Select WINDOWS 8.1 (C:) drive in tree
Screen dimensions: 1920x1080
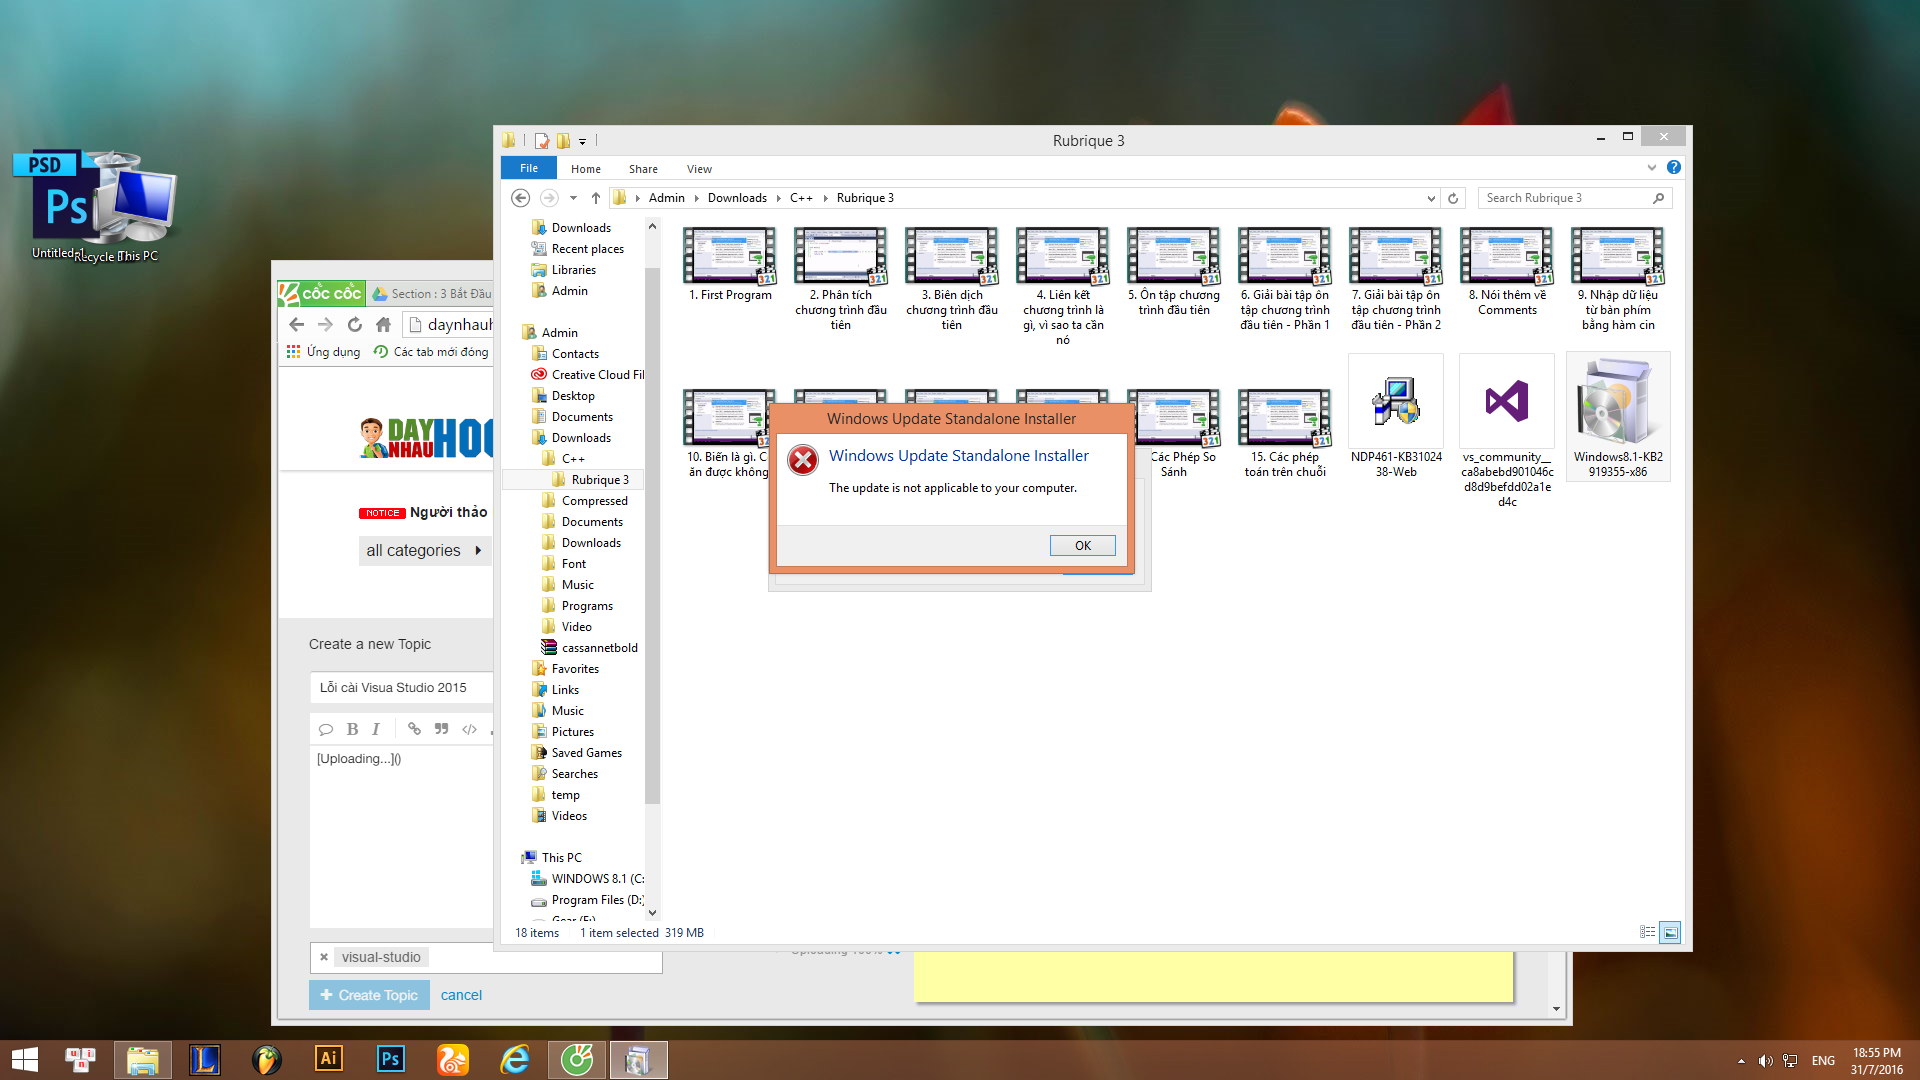click(x=588, y=879)
